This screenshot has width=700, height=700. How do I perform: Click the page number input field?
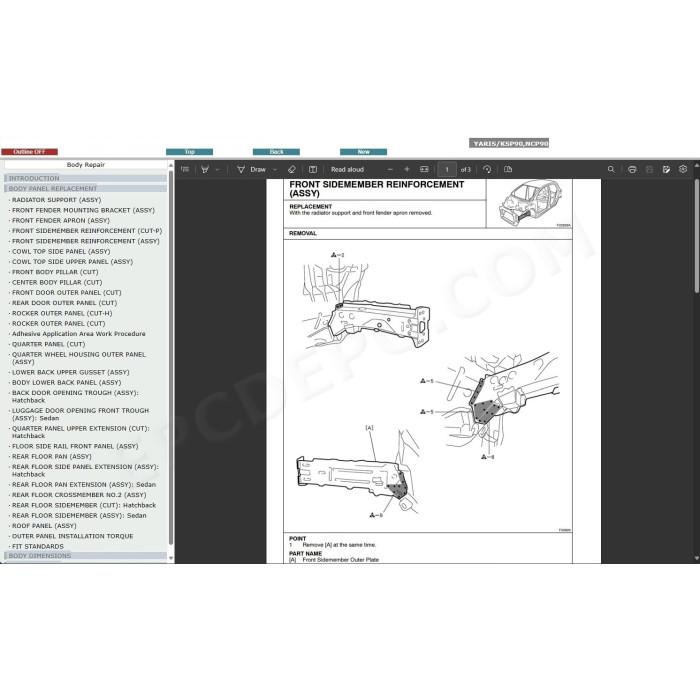tap(447, 170)
